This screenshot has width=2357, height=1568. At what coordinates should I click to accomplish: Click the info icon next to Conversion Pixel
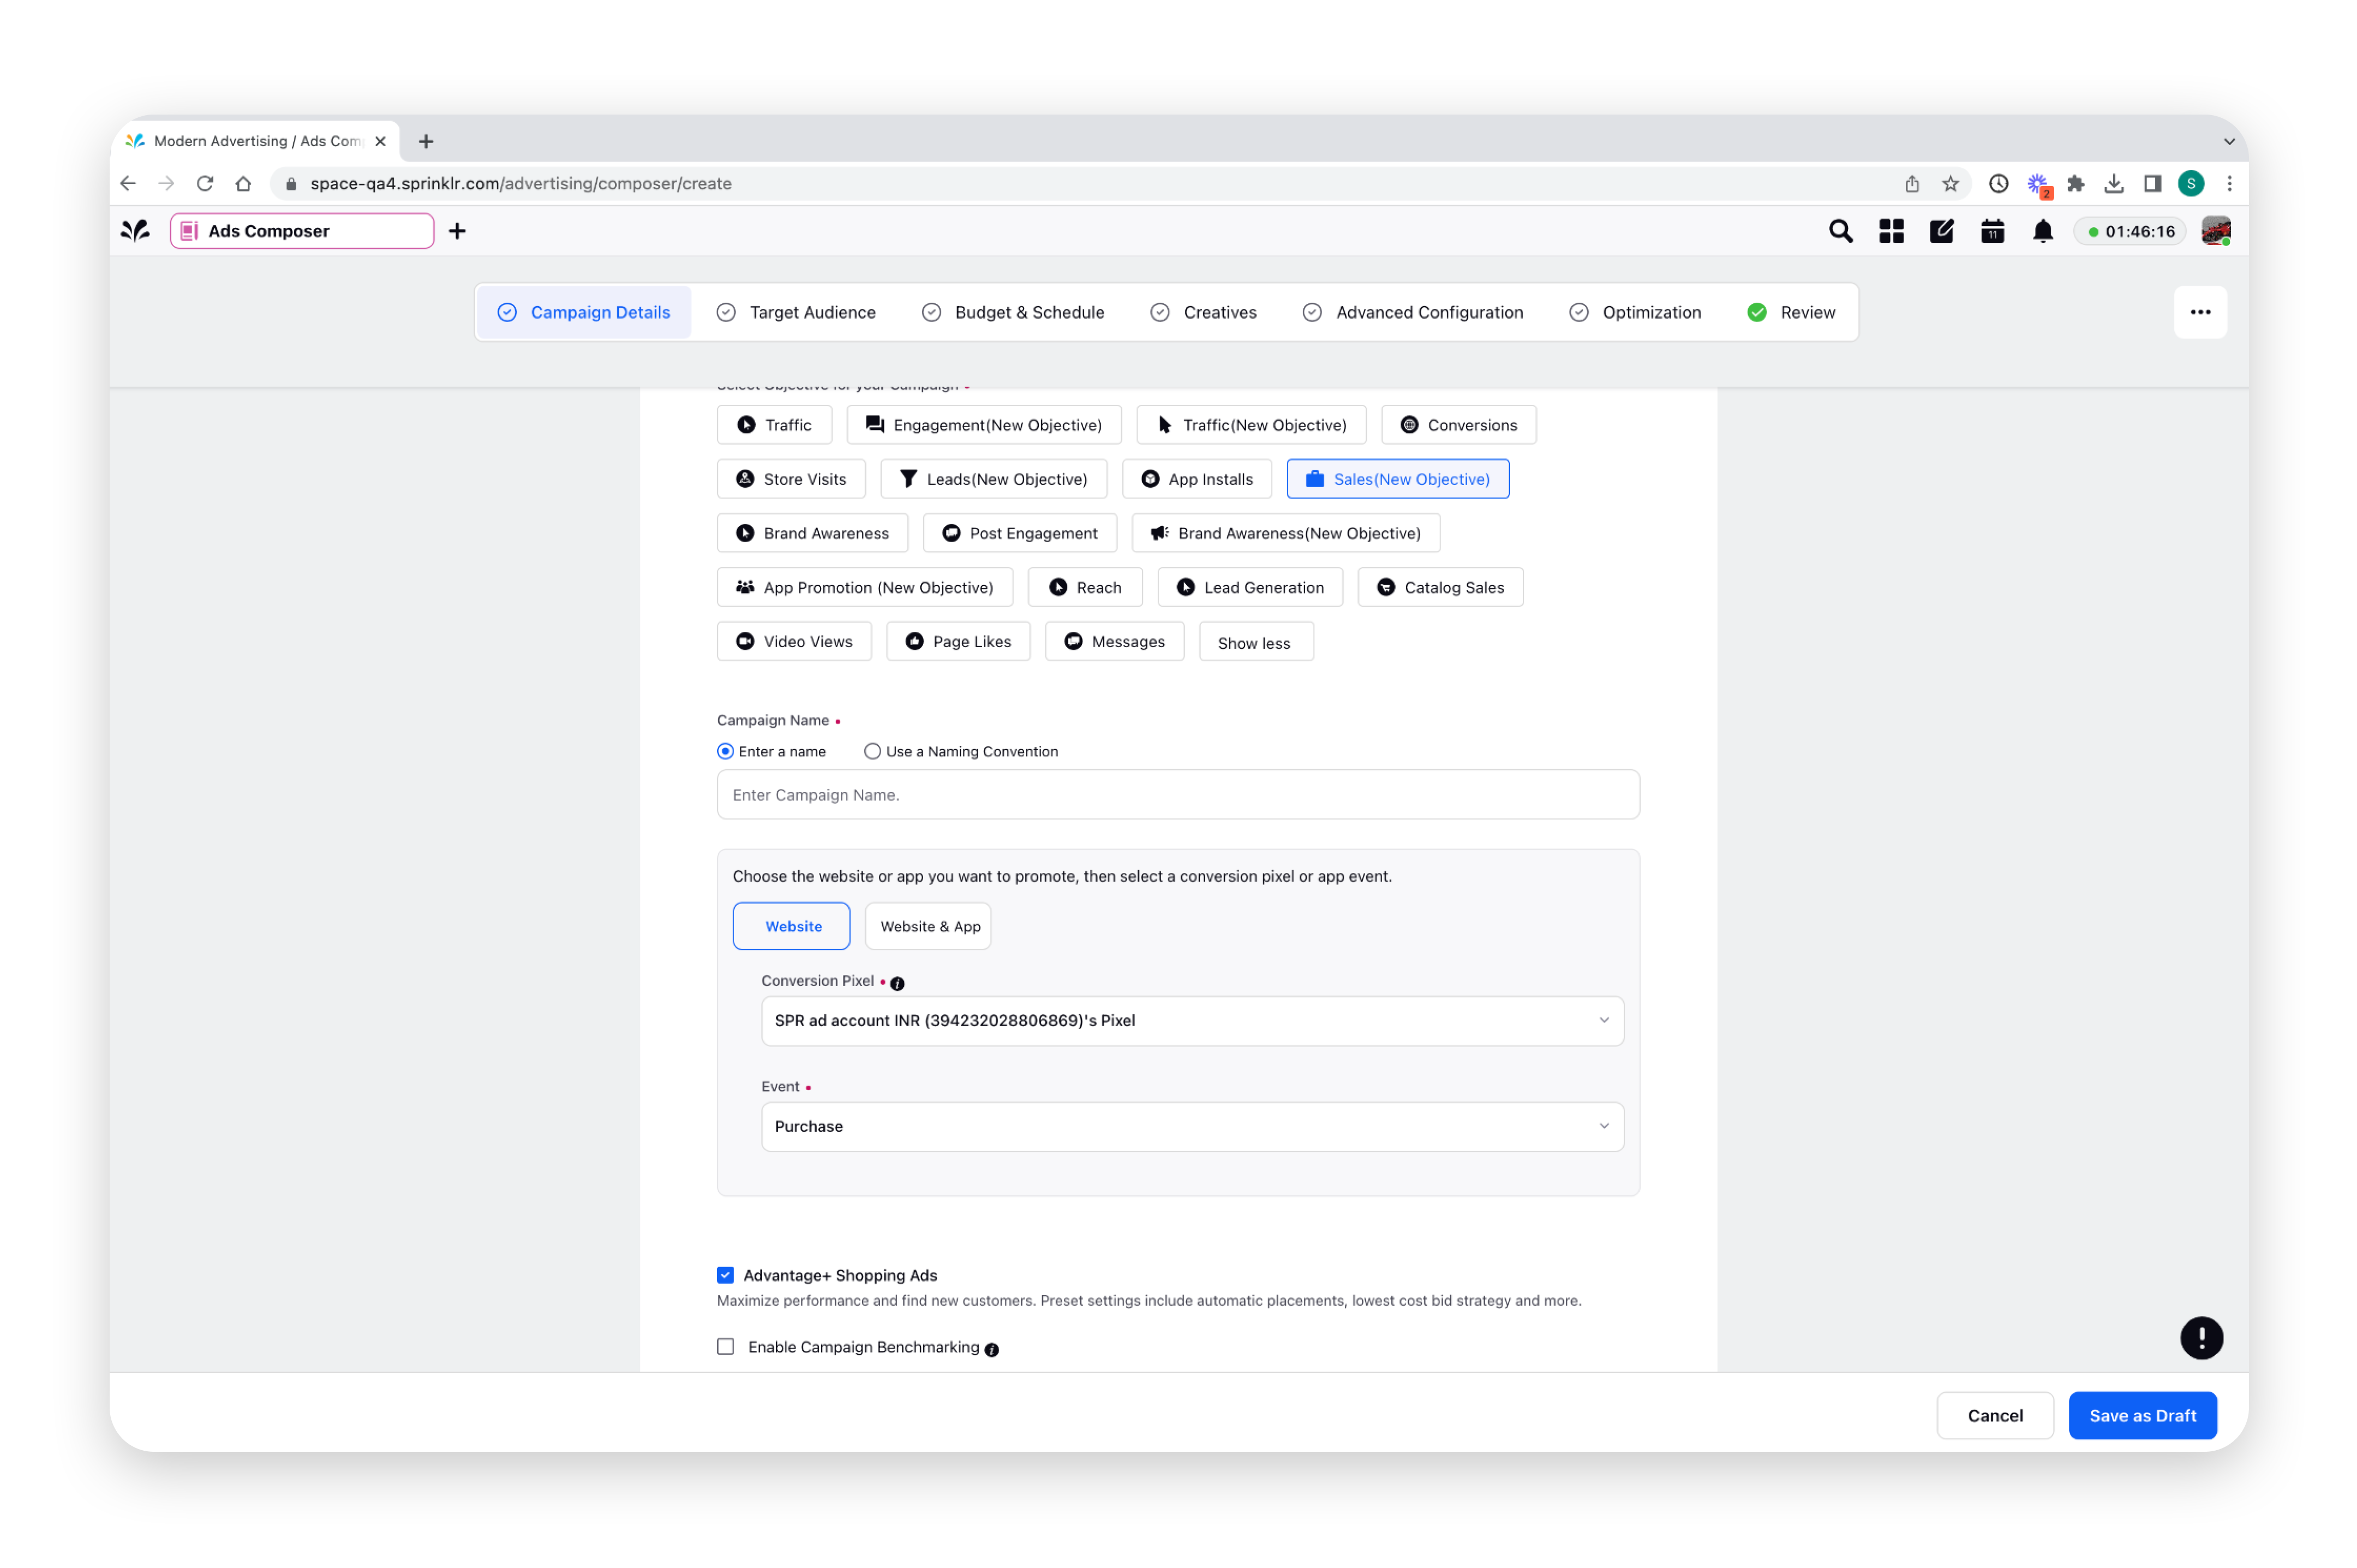(897, 983)
